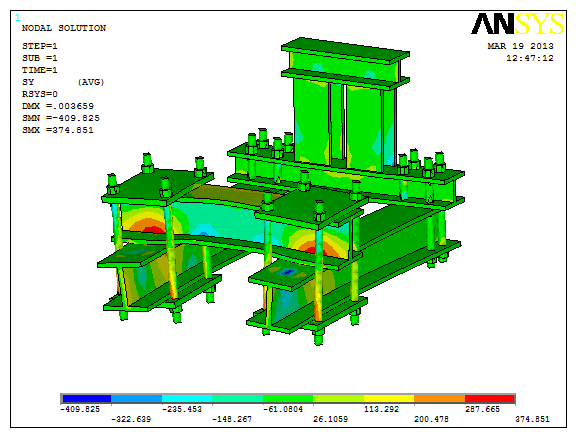
Task: Click the orange legend color band
Action: click(439, 399)
